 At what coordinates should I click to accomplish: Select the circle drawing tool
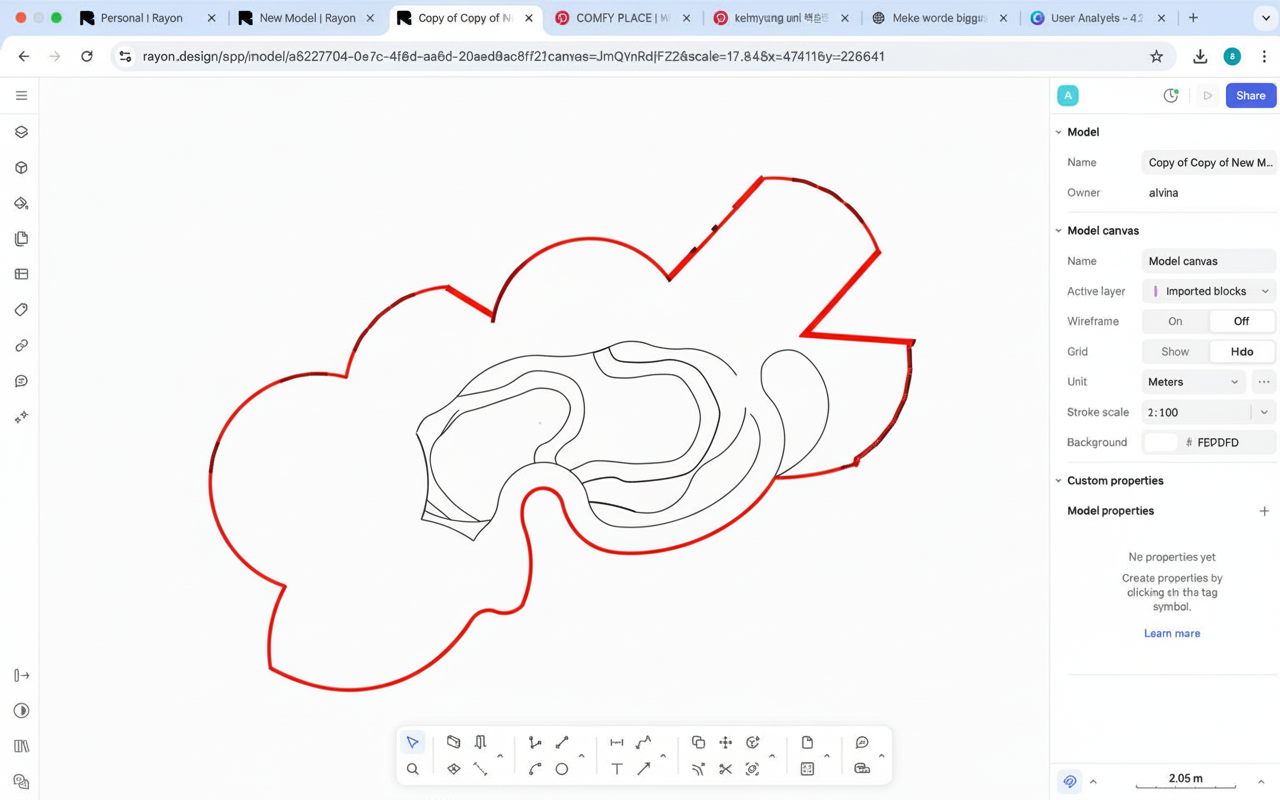(562, 769)
